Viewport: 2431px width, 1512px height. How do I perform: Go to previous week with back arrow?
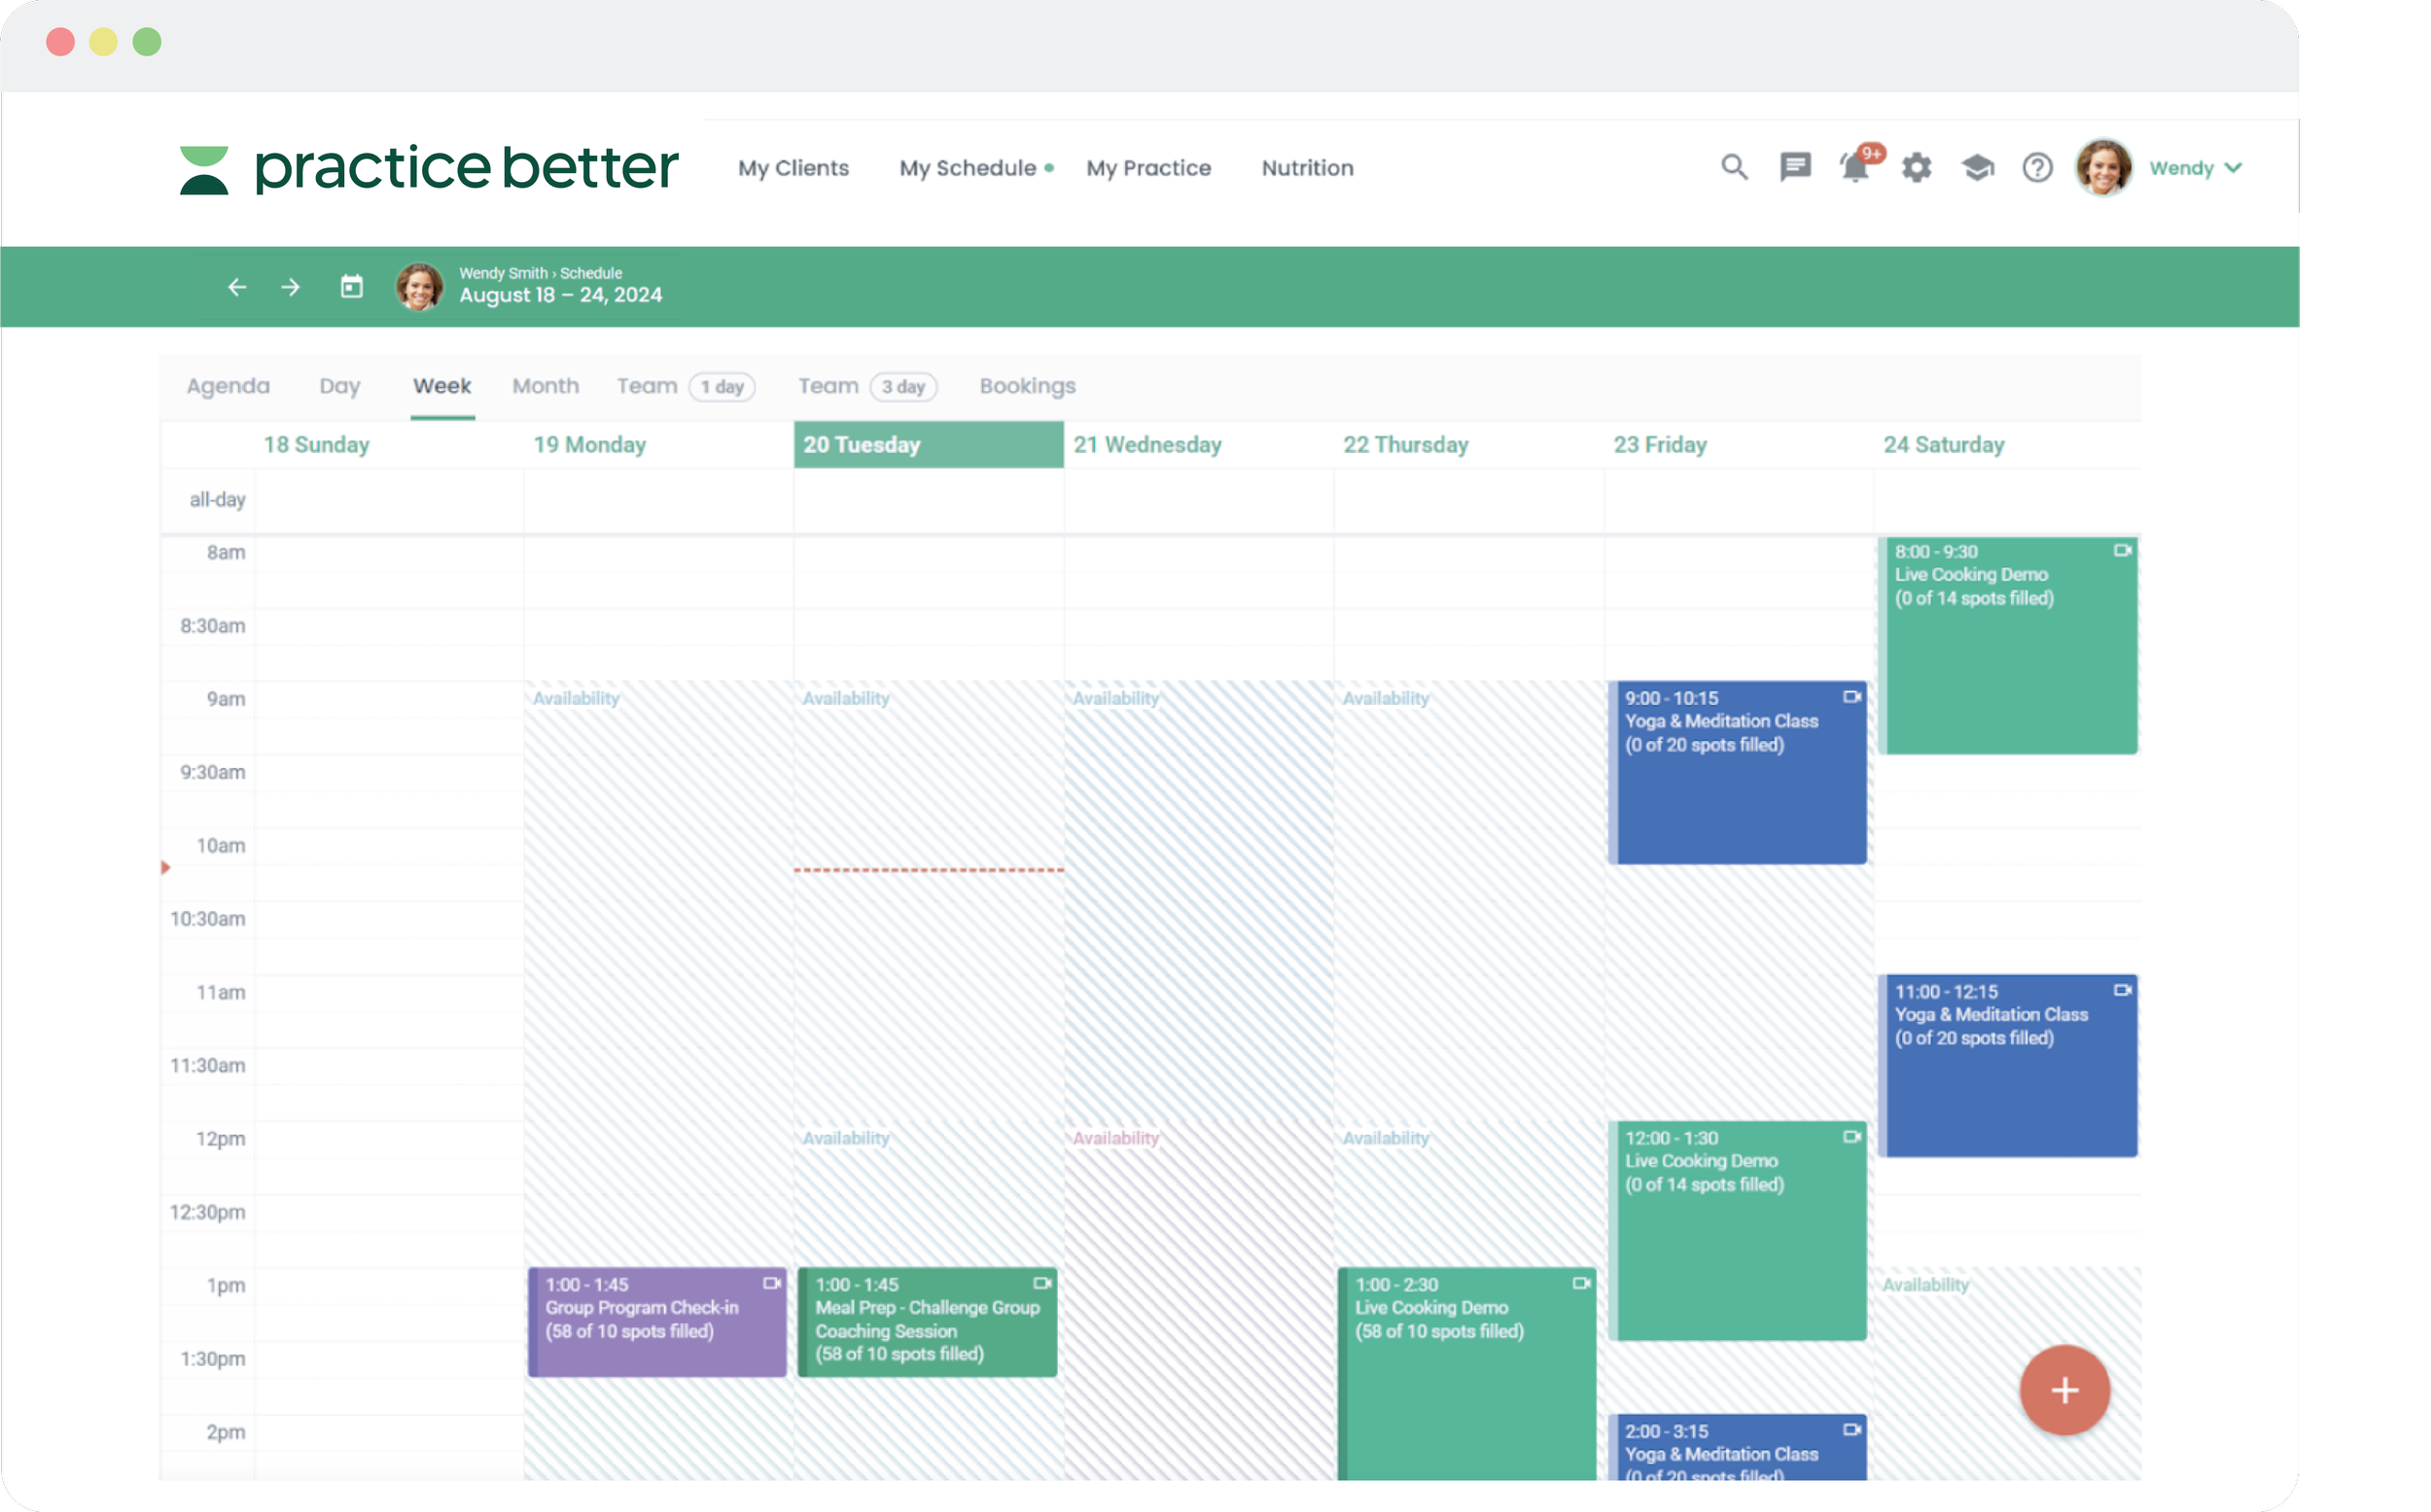[237, 287]
